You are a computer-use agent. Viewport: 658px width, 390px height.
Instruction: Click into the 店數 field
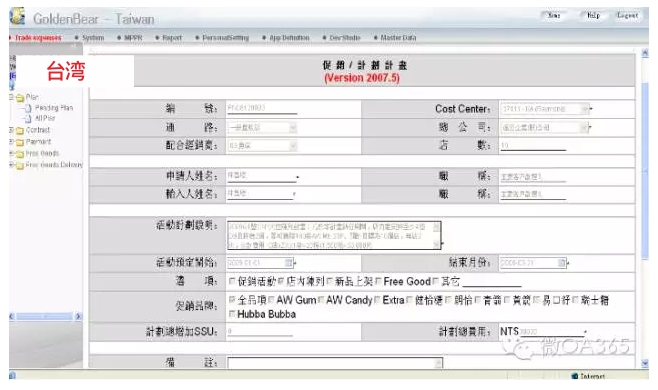pos(533,146)
